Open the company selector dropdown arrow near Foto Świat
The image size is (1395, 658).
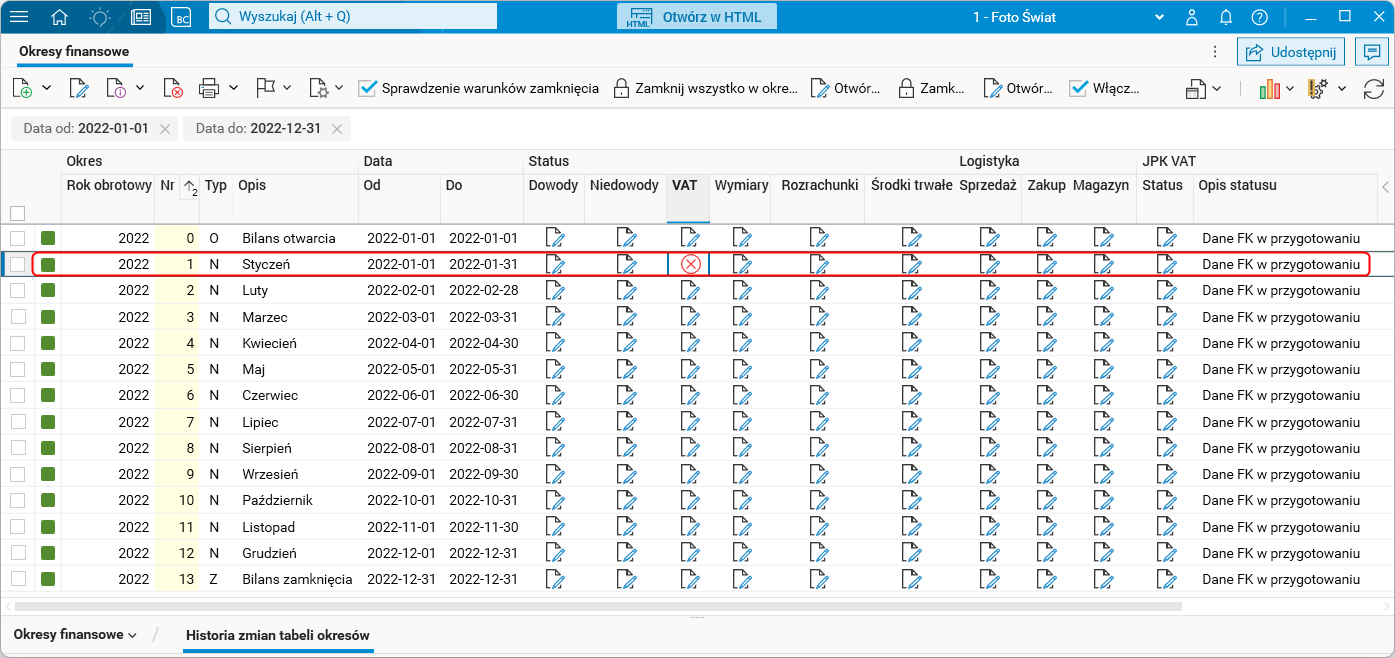(x=1160, y=17)
